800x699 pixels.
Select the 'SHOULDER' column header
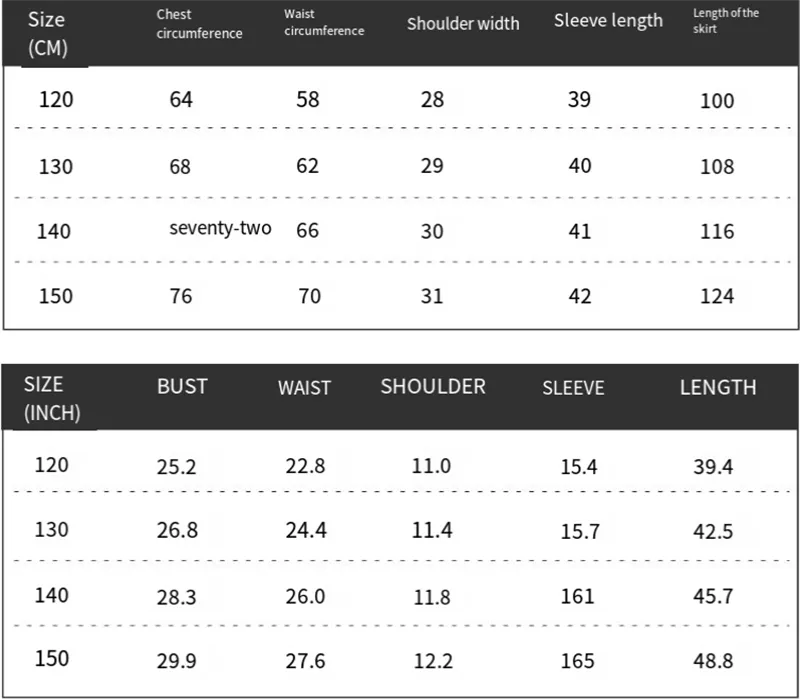coord(433,387)
